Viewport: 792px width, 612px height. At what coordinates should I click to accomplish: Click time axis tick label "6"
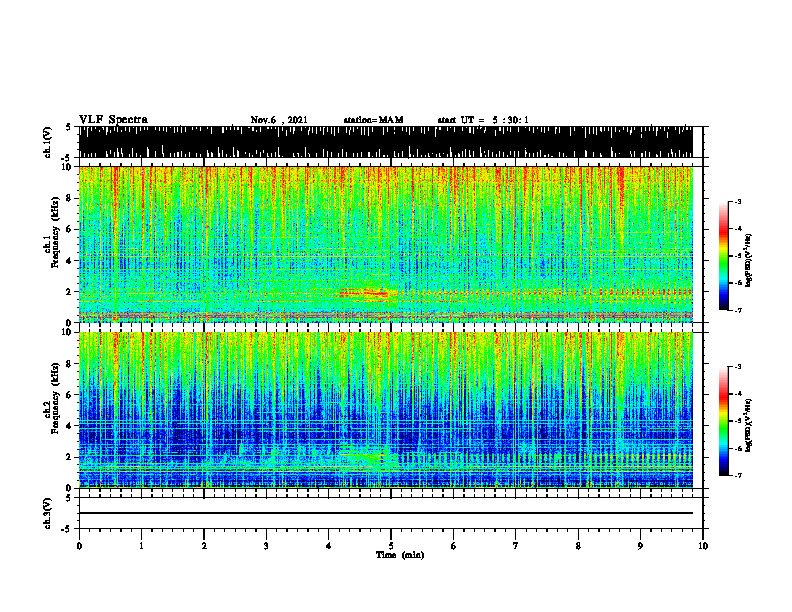coord(454,546)
